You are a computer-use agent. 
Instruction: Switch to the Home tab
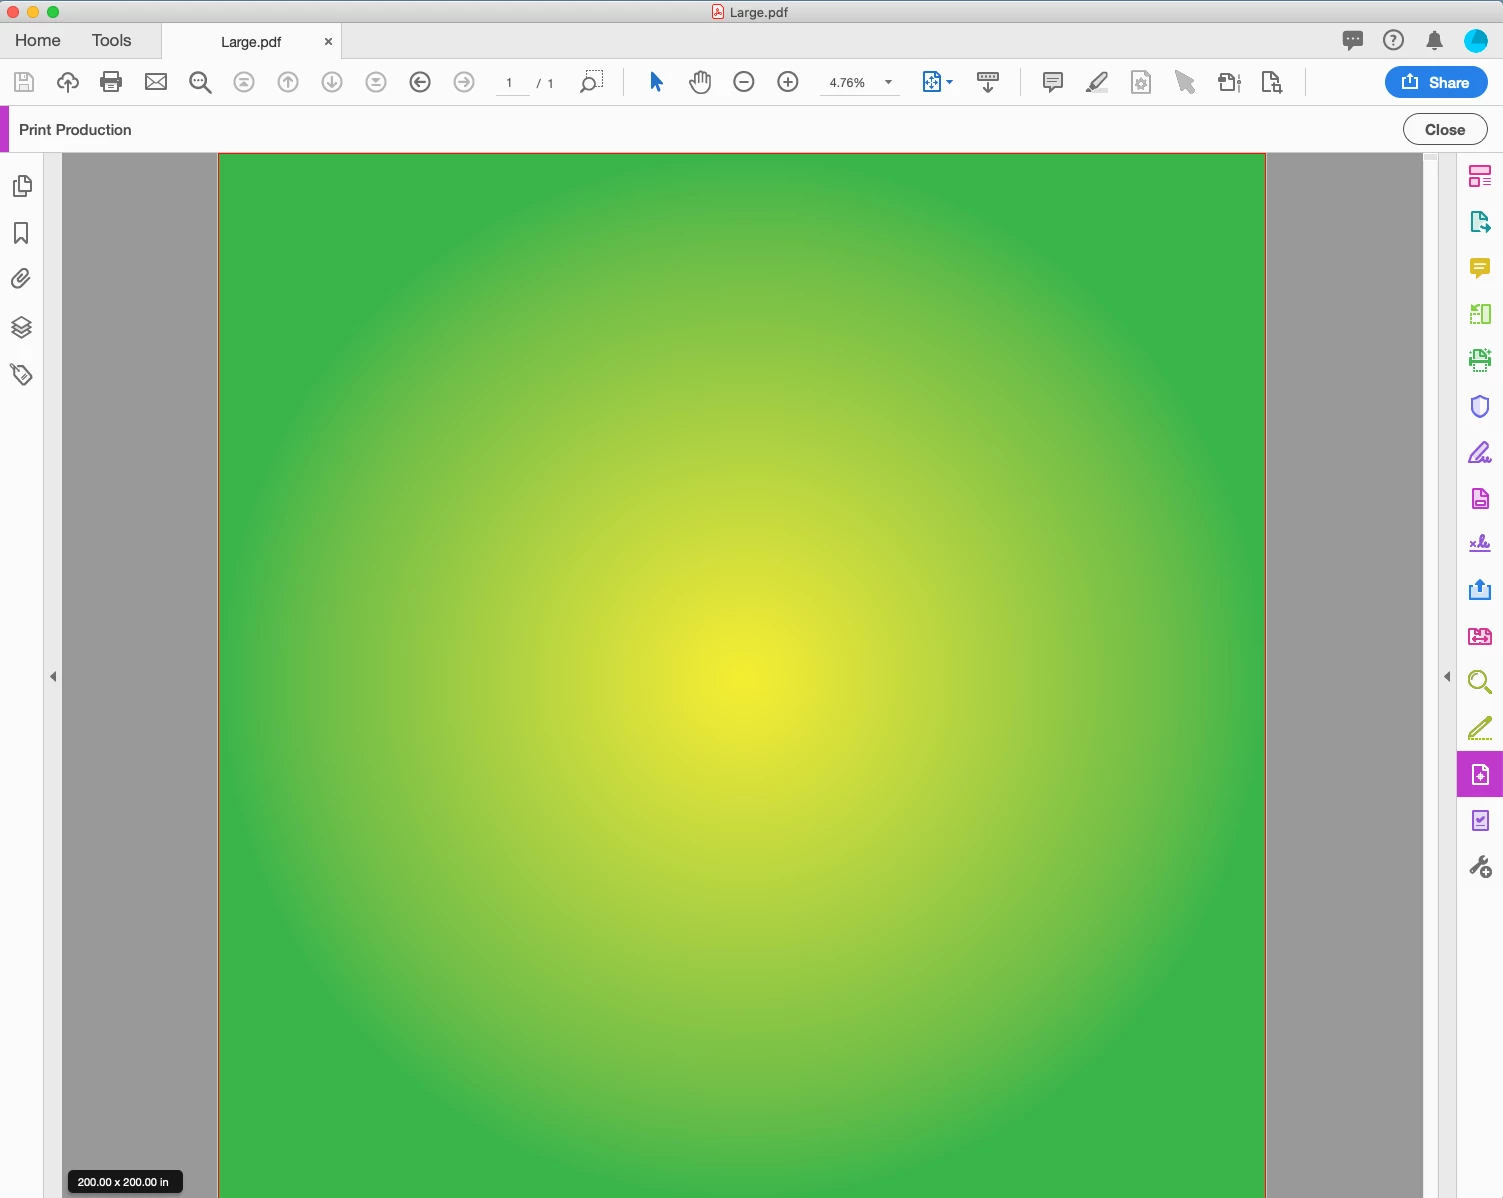click(38, 41)
